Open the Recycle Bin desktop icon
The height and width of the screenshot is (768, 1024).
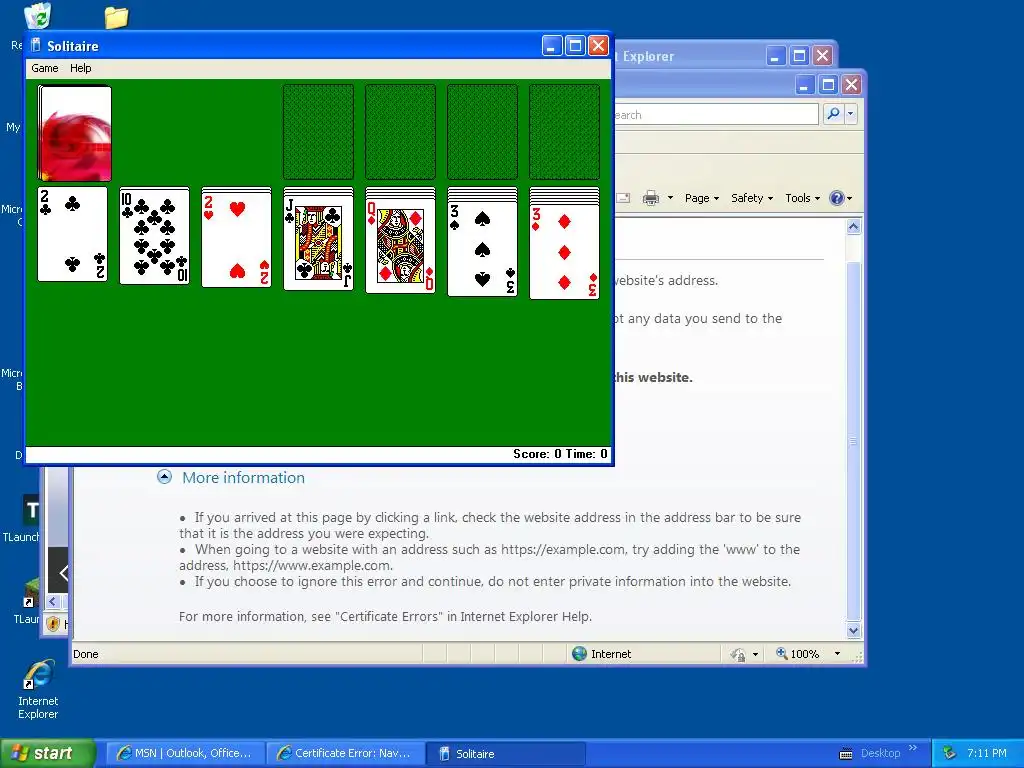38,16
